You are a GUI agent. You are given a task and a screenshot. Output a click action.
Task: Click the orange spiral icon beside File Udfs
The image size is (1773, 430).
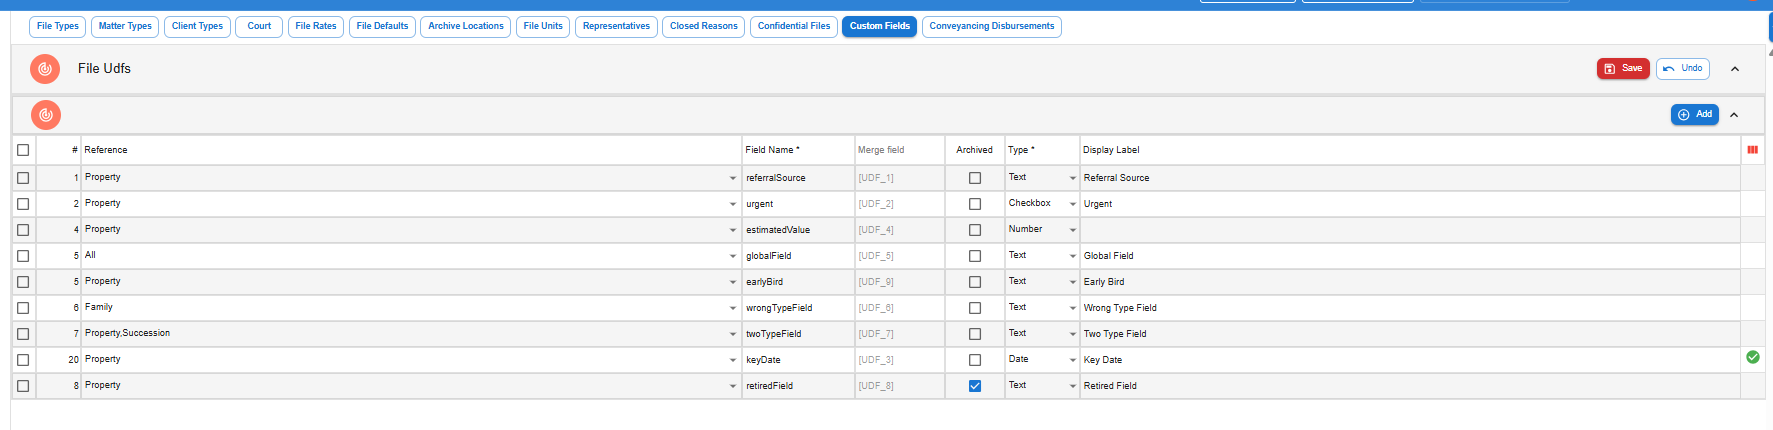45,69
